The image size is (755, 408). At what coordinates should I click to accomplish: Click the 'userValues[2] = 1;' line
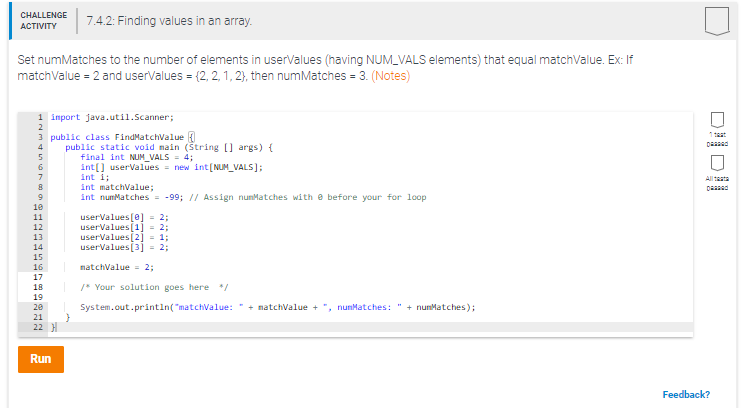(124, 237)
